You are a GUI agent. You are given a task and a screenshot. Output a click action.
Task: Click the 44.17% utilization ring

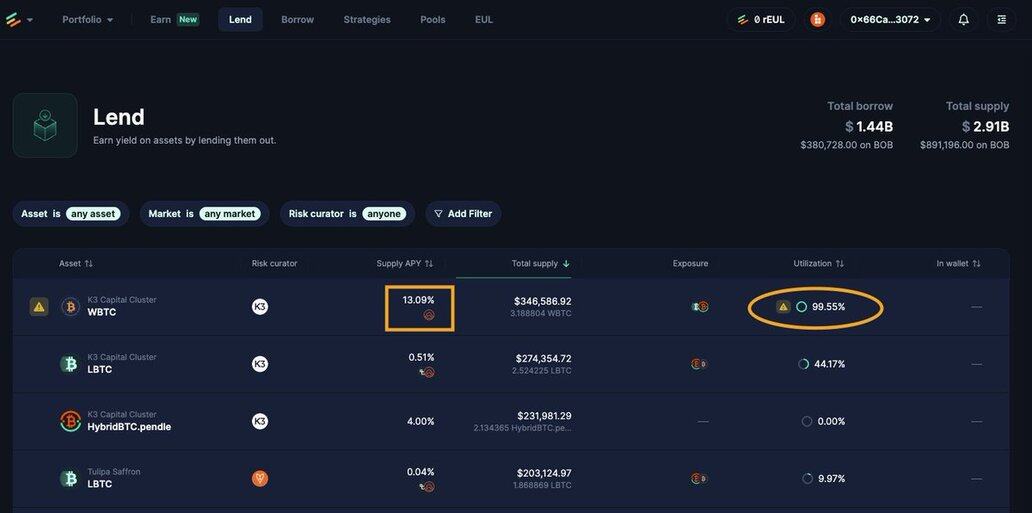(803, 364)
